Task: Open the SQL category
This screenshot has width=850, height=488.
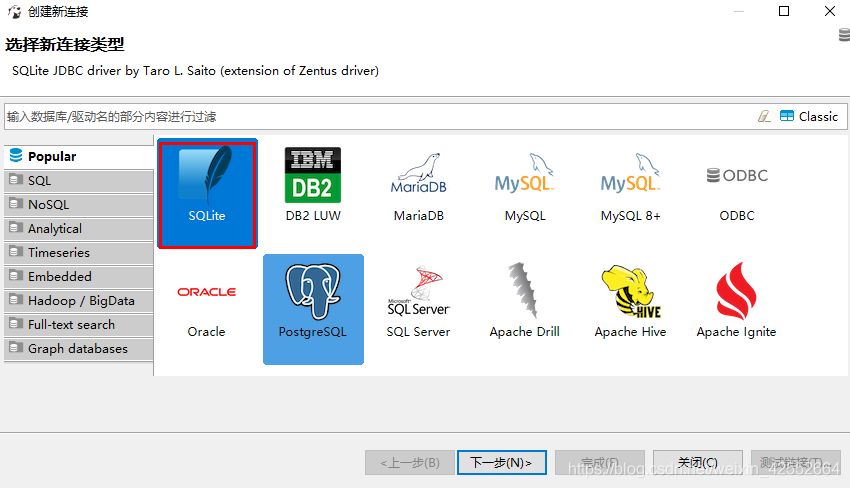Action: point(79,181)
